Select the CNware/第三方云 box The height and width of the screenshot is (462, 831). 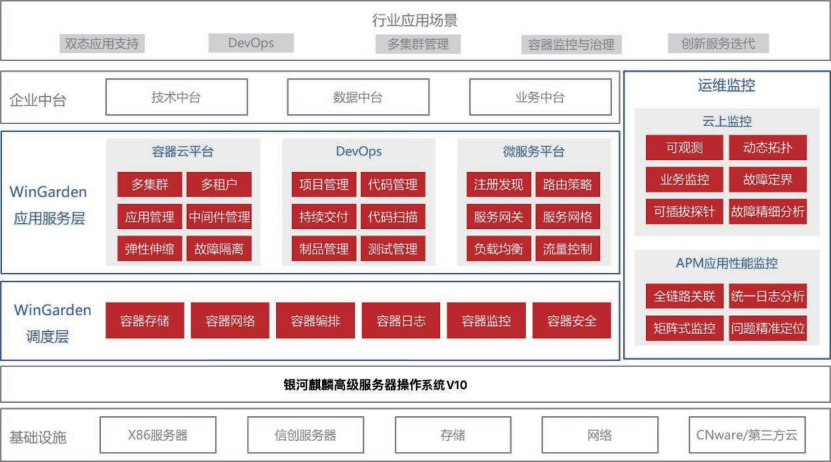click(x=747, y=435)
